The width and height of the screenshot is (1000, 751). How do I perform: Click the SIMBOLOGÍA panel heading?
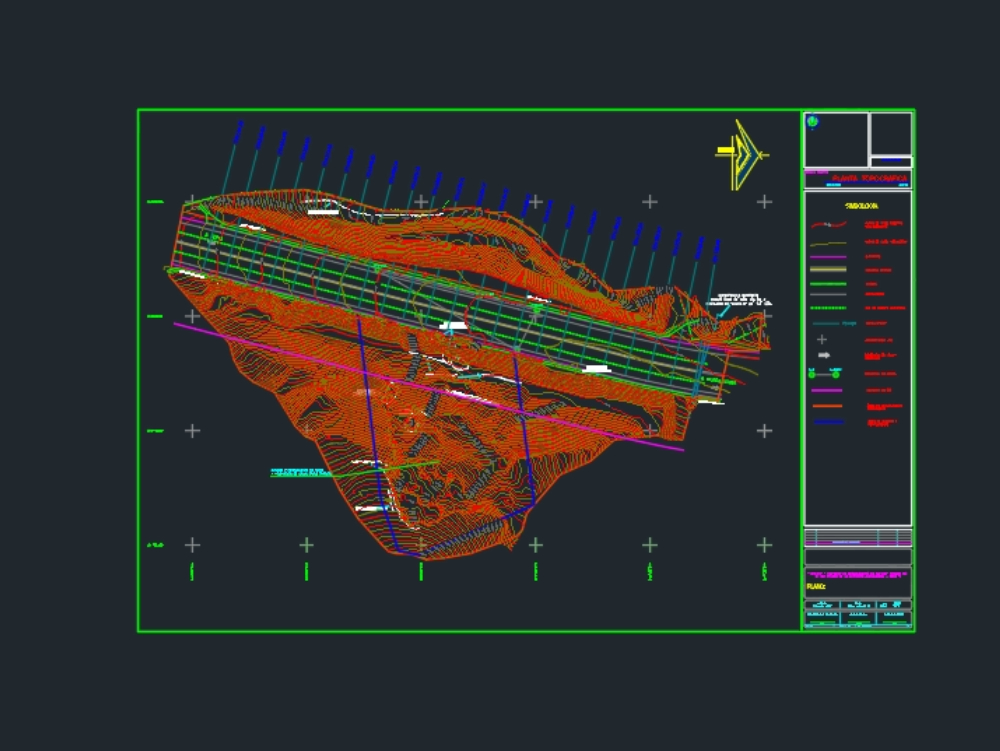tap(862, 205)
